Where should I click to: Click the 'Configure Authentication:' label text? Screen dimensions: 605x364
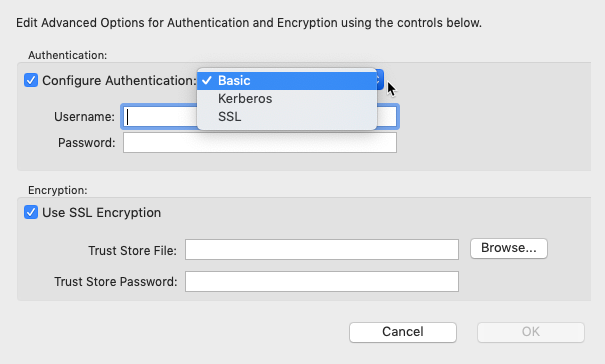[x=120, y=81]
